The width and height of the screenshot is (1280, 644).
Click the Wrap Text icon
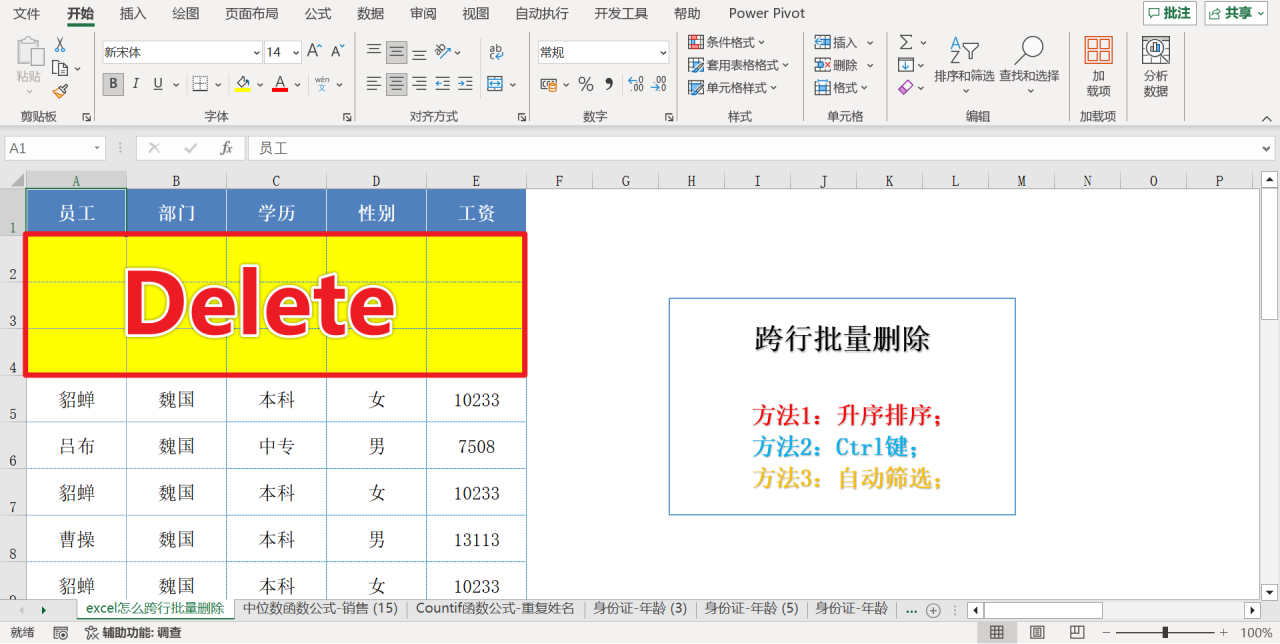496,52
